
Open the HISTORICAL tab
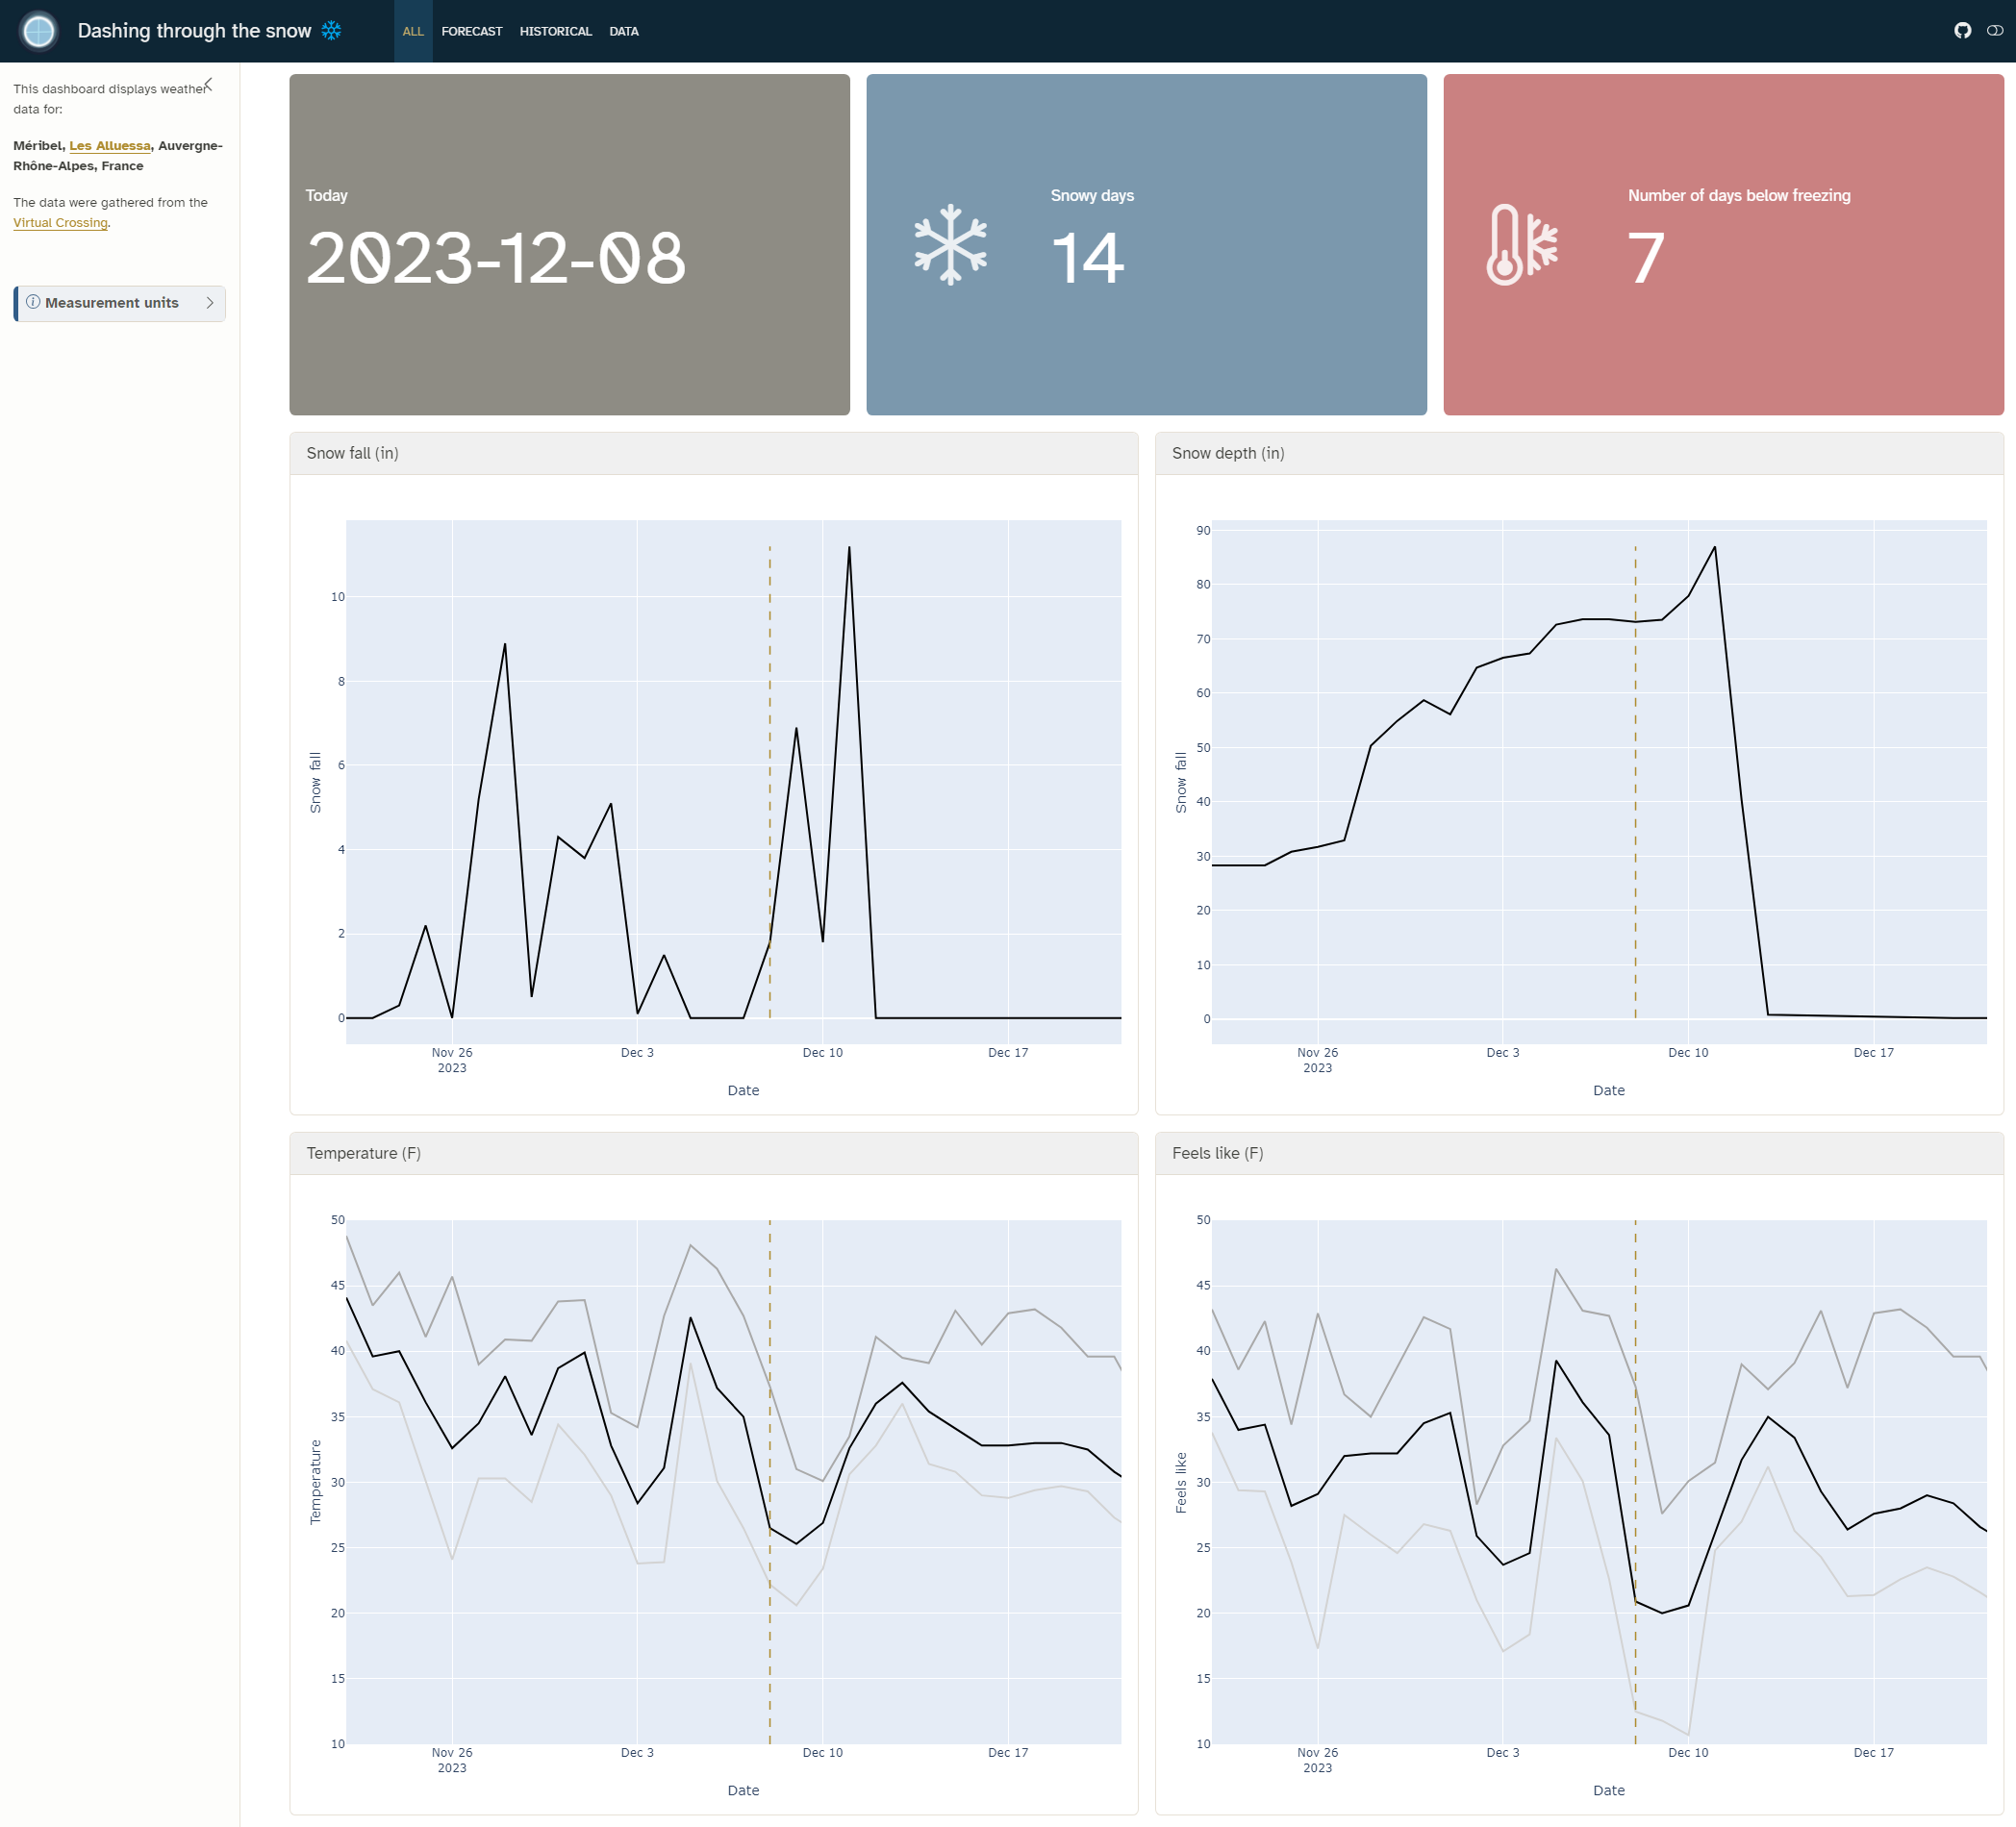[555, 32]
